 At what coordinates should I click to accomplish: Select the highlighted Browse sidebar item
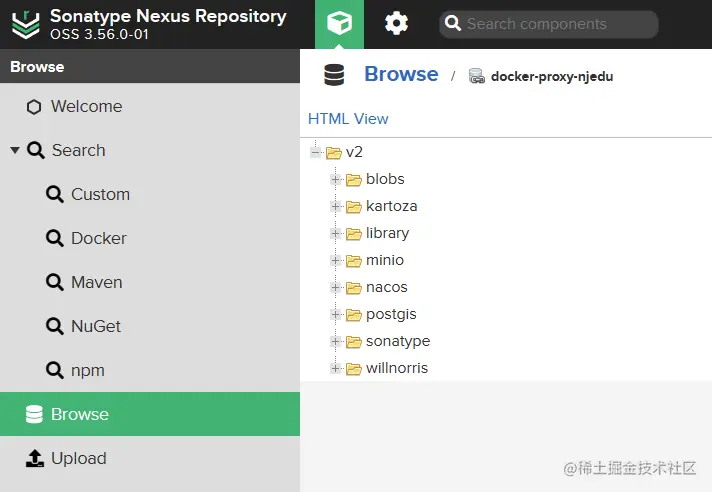[150, 414]
